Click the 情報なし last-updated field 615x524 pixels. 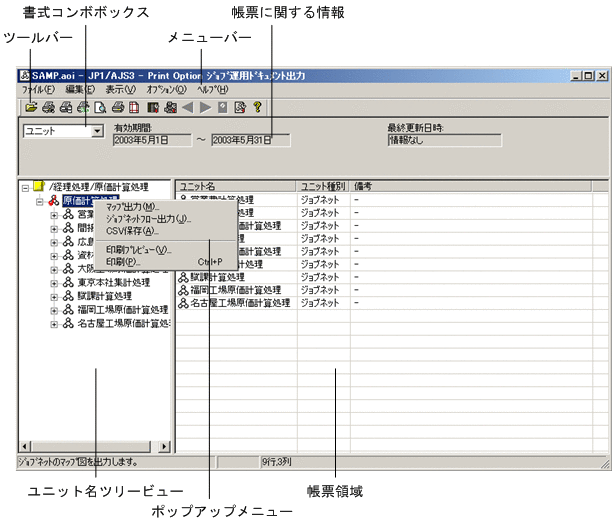(445, 140)
